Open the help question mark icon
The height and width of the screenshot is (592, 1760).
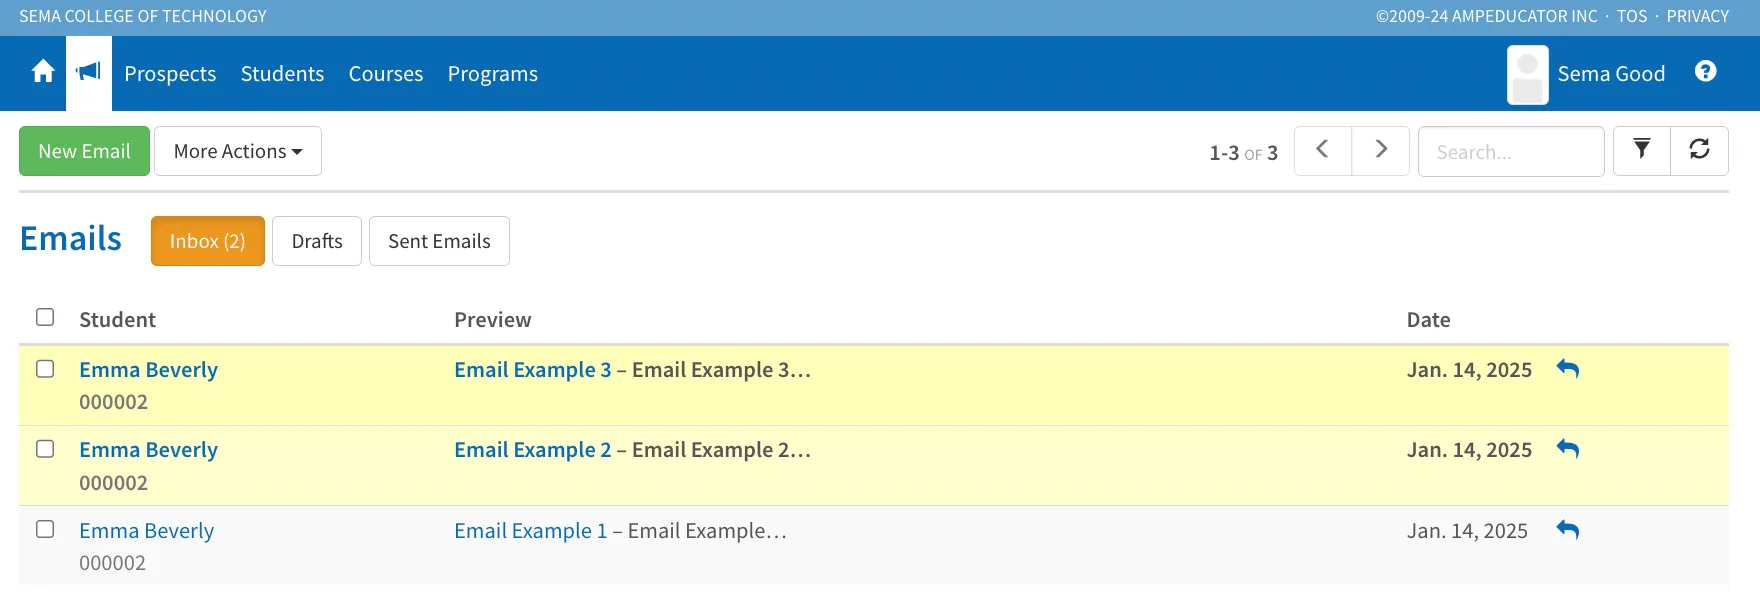pos(1706,71)
